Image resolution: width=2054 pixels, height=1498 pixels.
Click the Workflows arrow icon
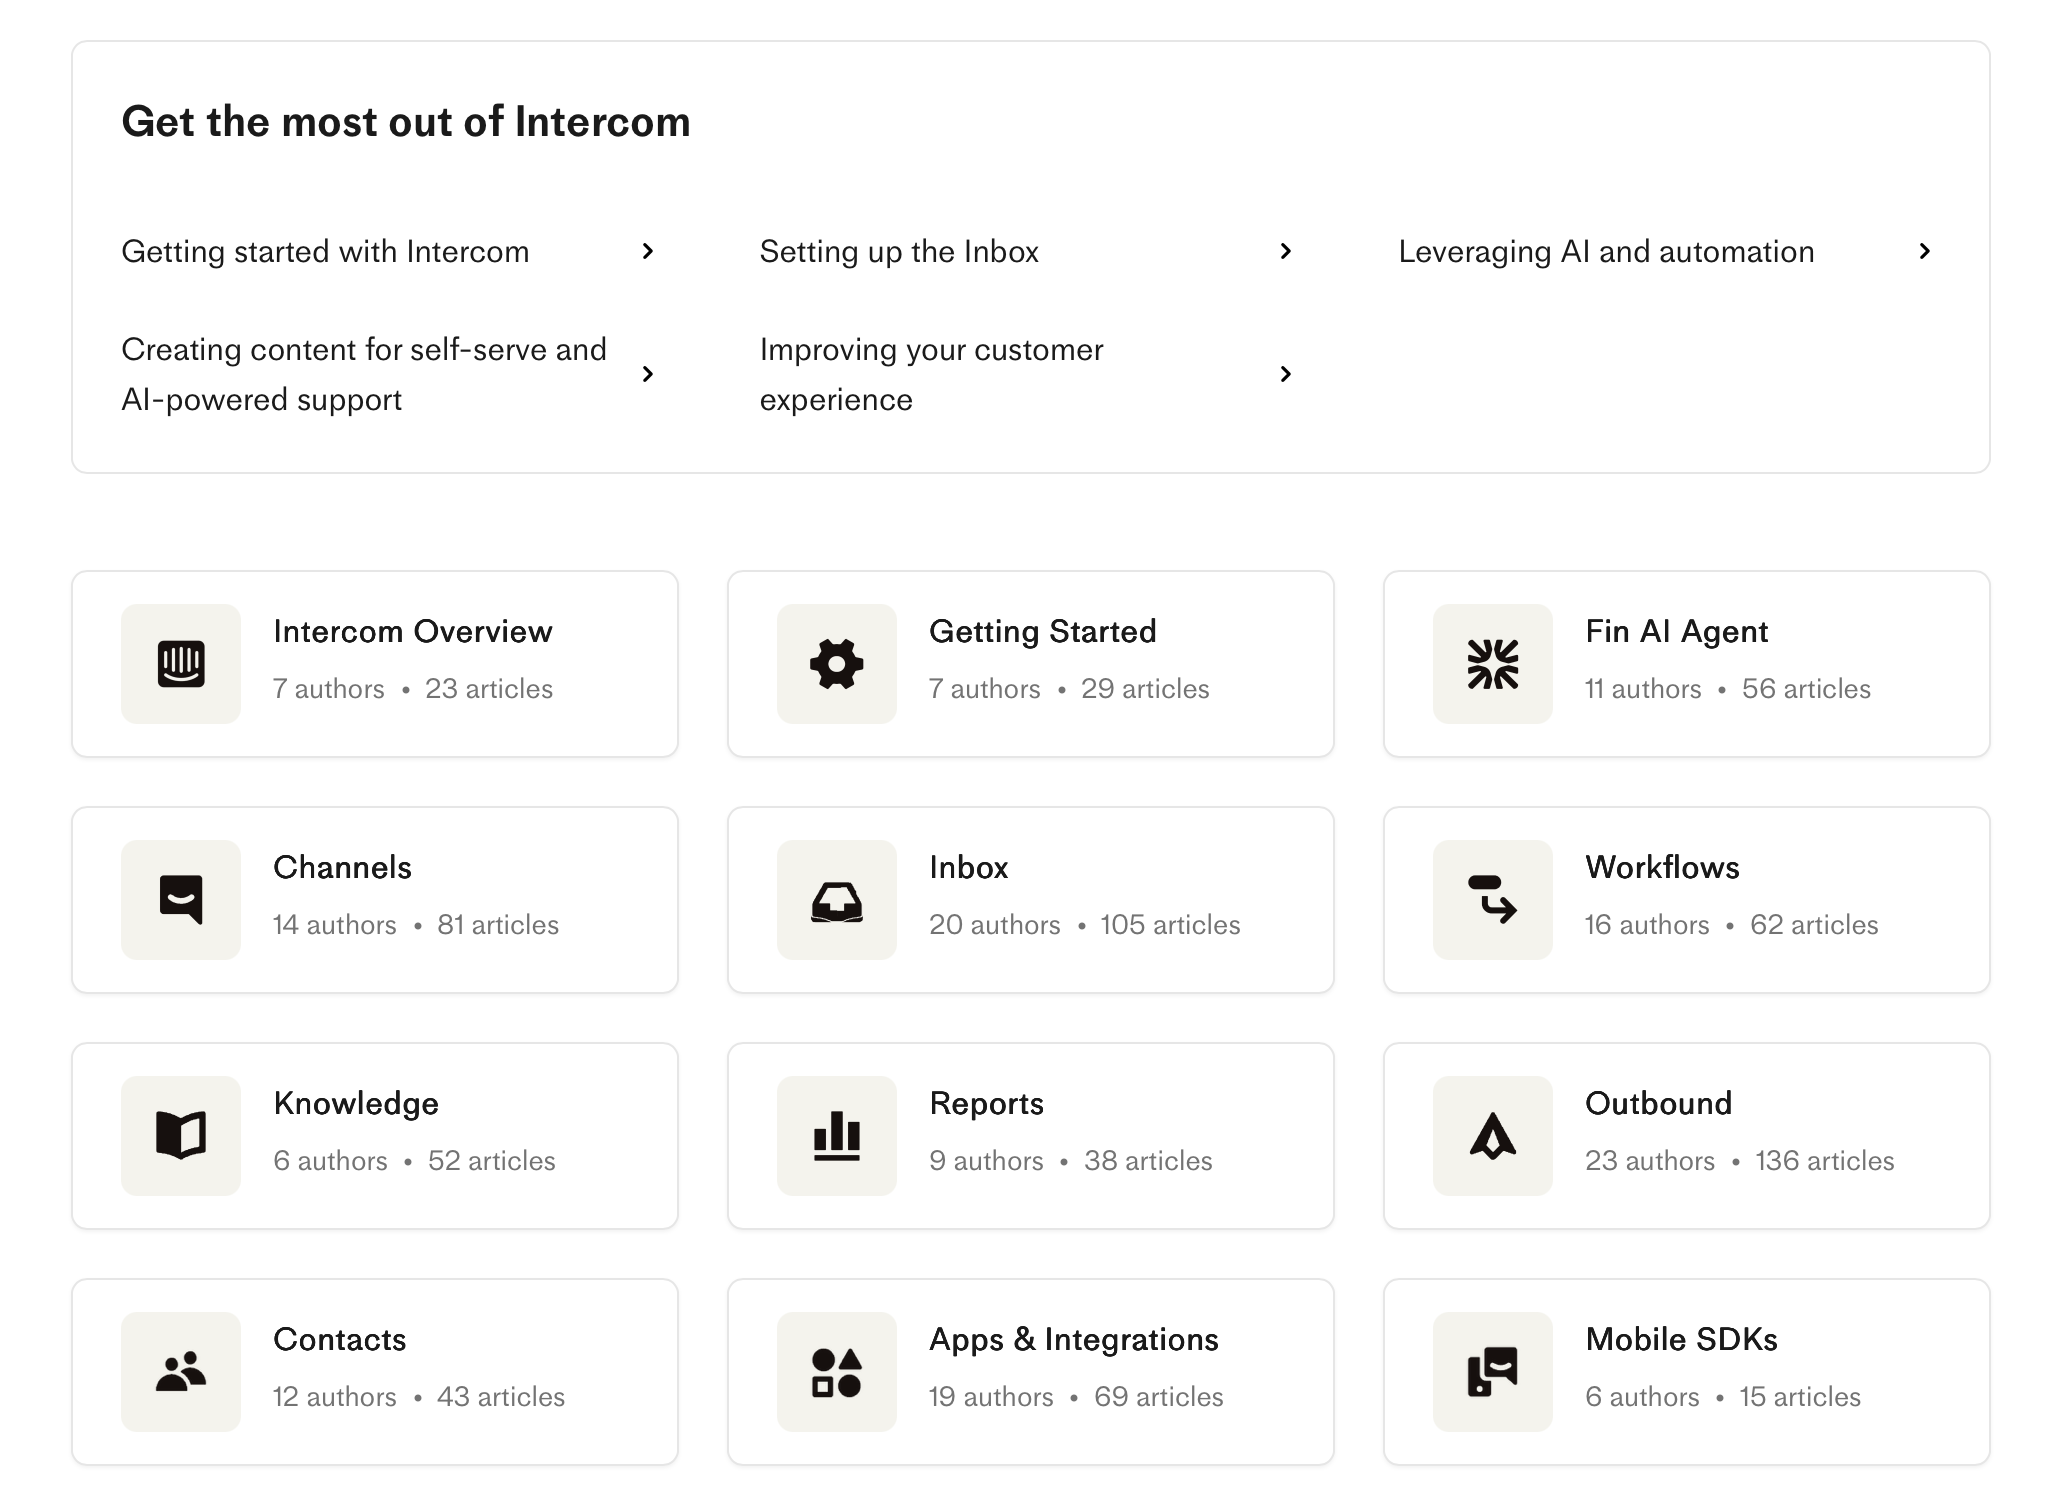click(x=1493, y=900)
